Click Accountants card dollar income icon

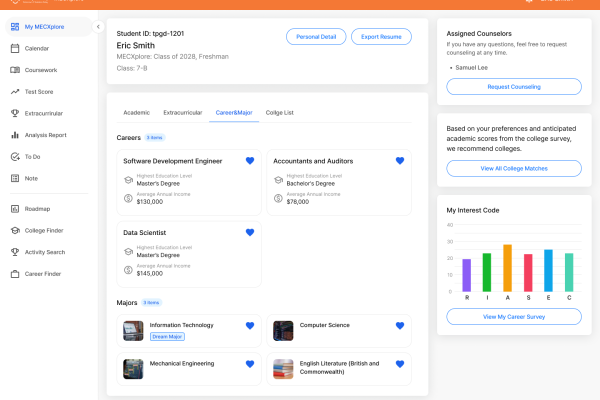[x=278, y=198]
